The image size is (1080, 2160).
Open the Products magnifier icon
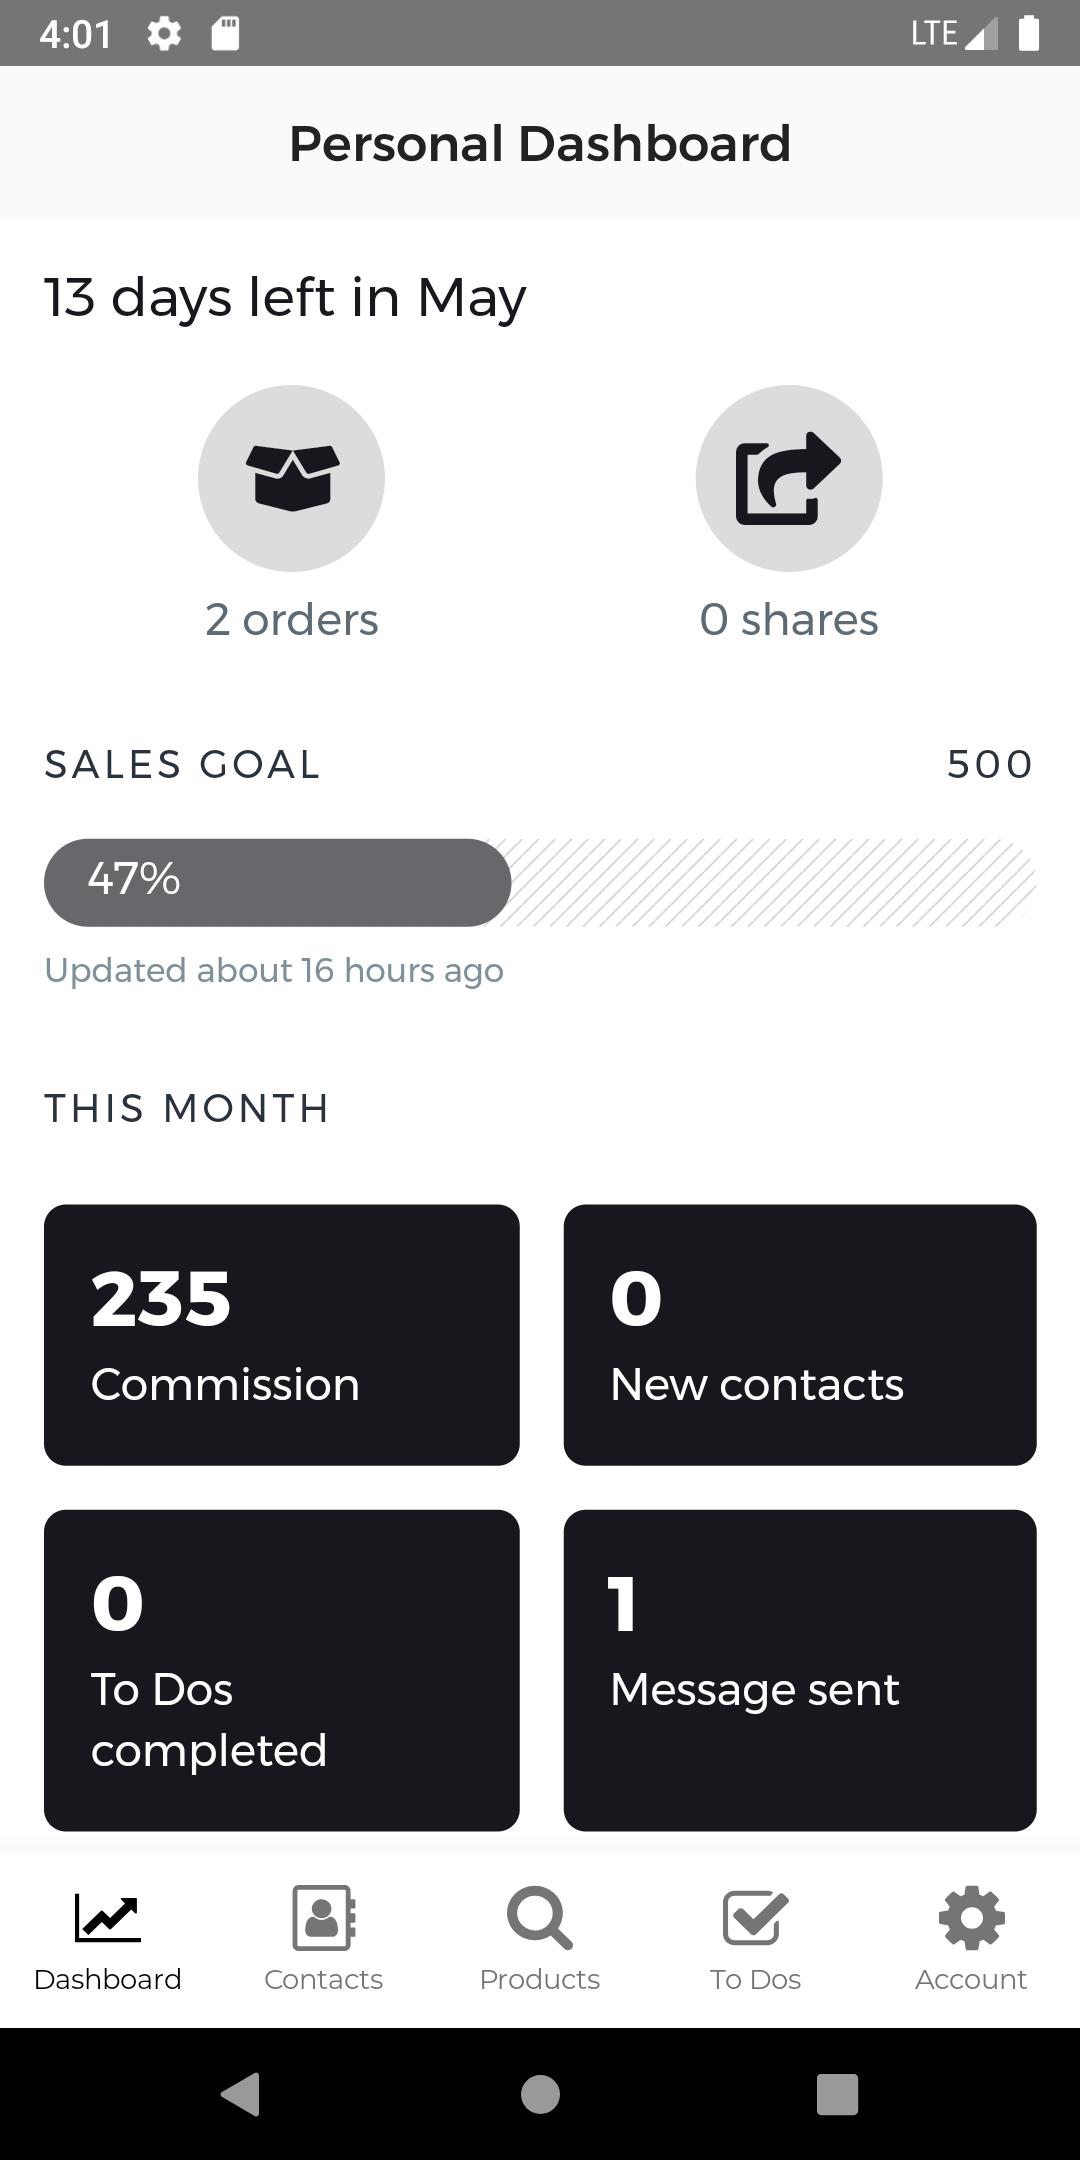pos(540,1918)
